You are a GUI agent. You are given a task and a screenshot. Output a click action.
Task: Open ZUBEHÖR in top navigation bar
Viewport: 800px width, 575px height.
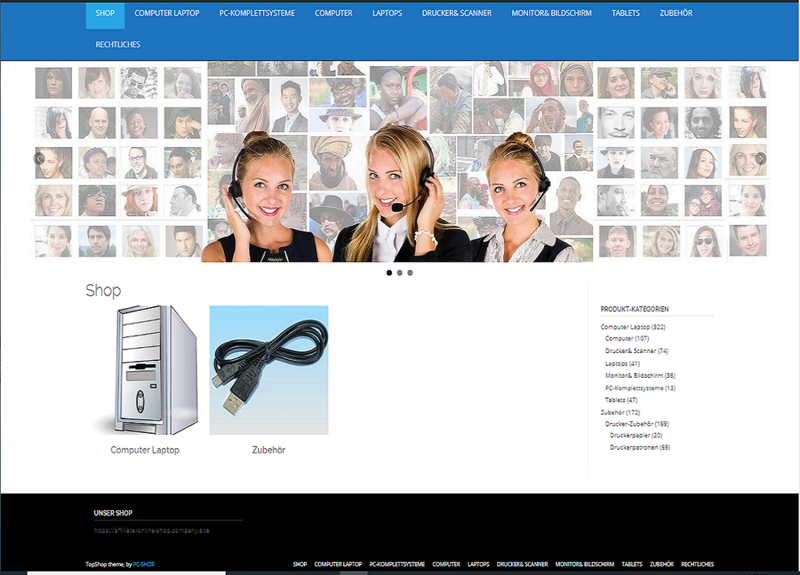(x=676, y=13)
